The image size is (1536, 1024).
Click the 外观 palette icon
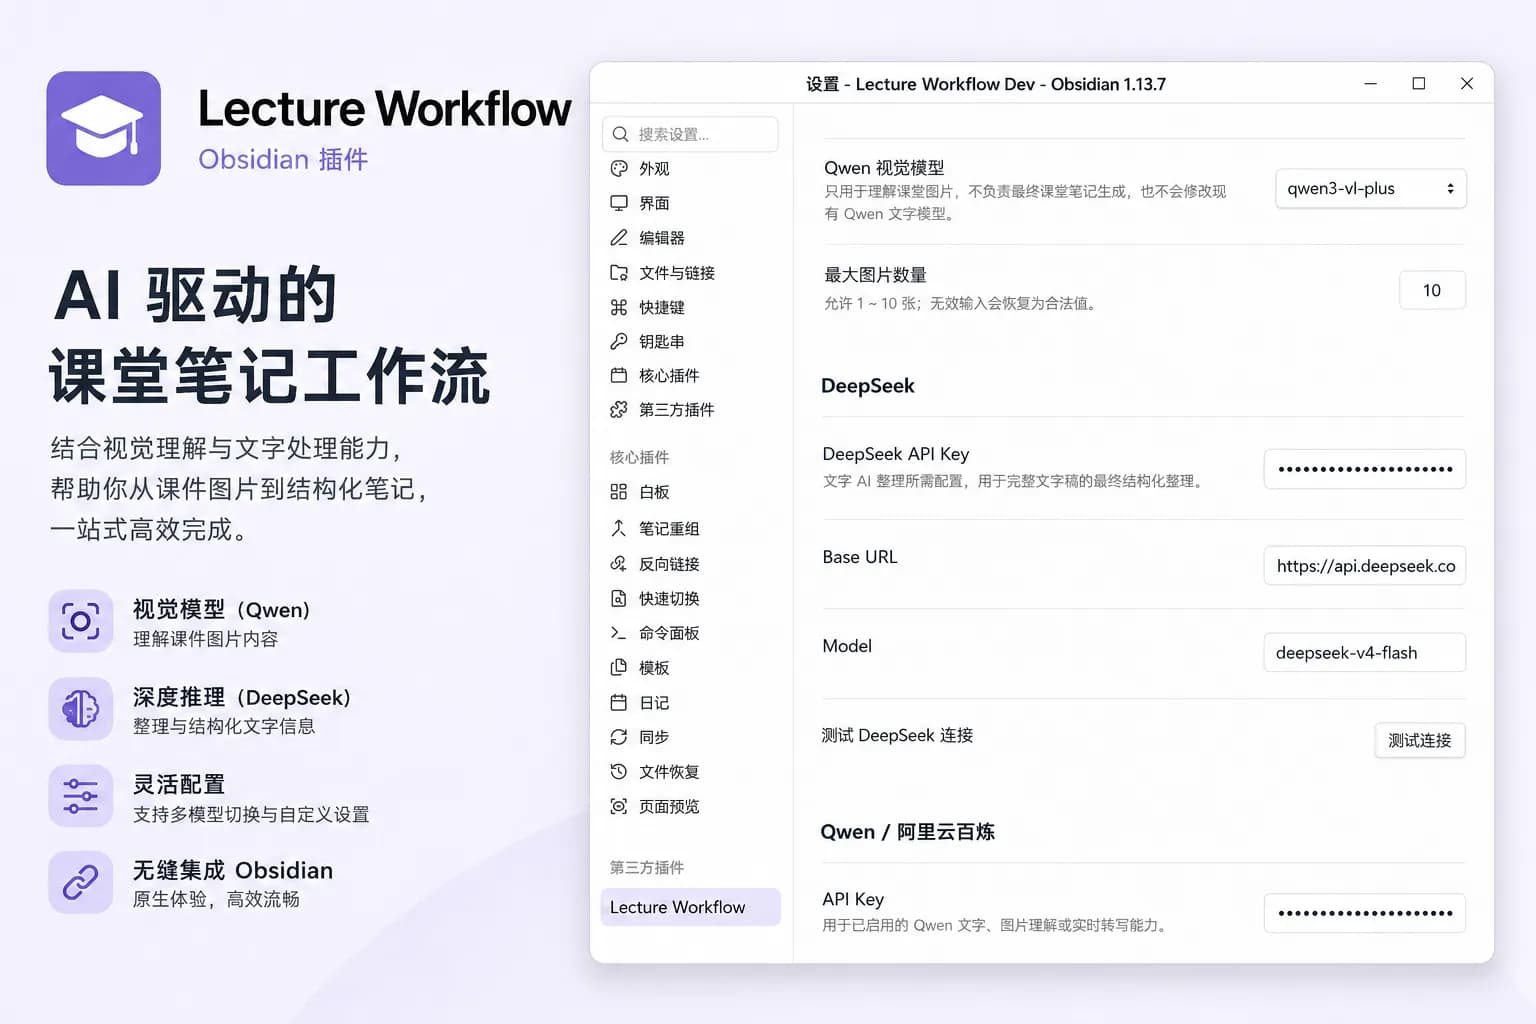pos(619,169)
